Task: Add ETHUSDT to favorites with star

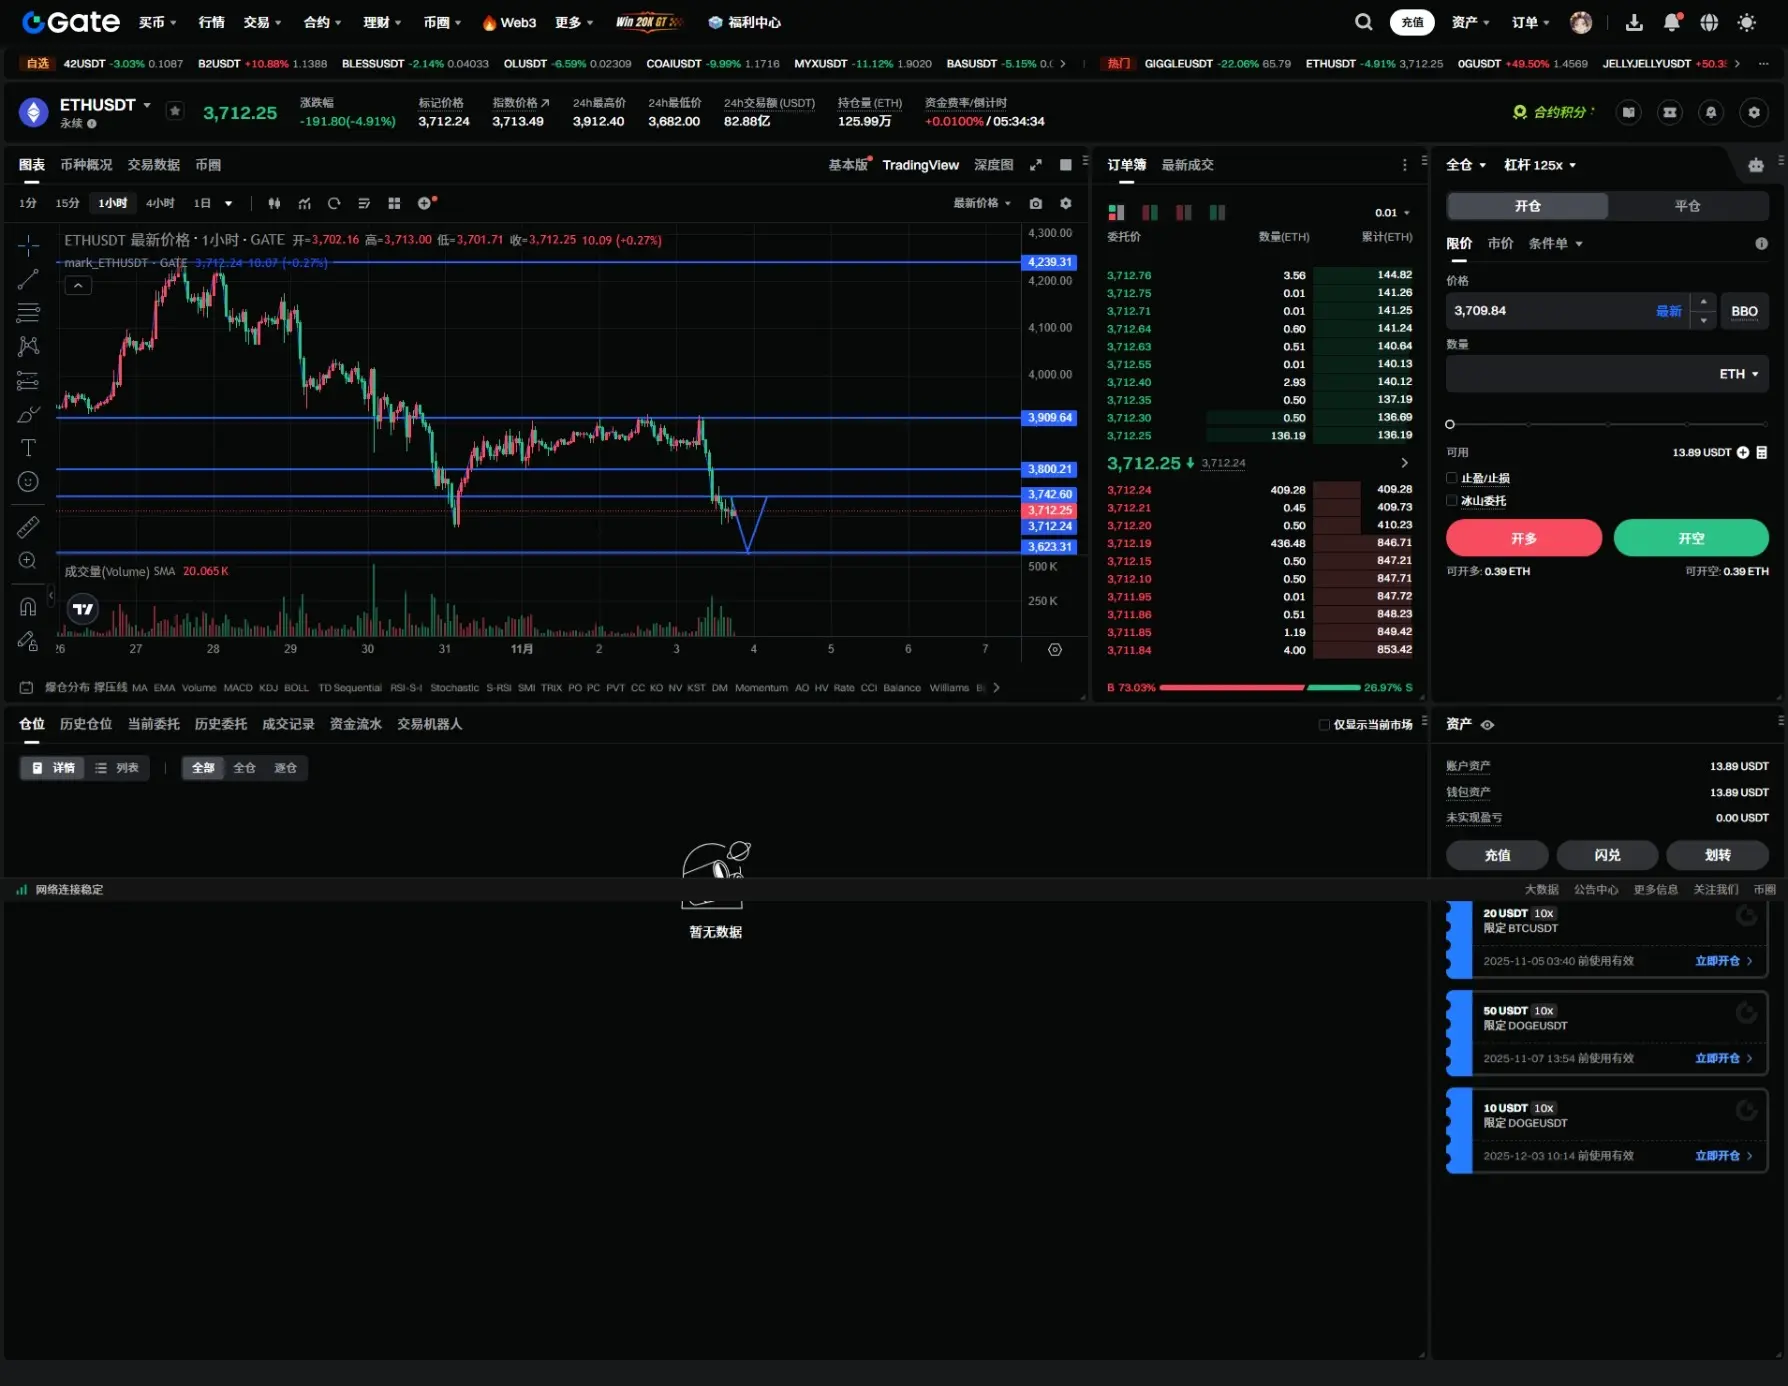Action: (x=175, y=111)
